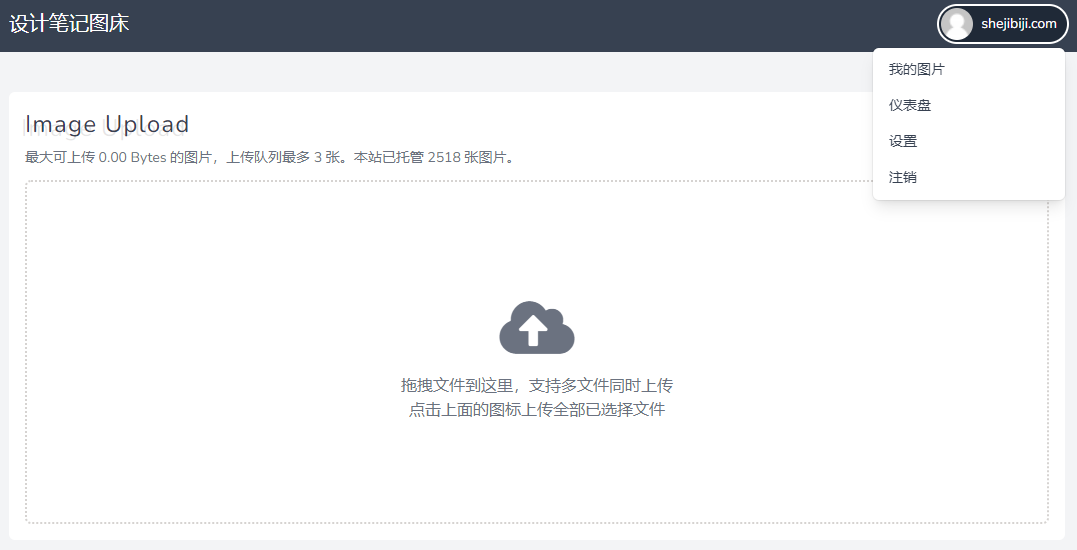
Task: Open 我的图片 from the user menu
Action: click(917, 69)
